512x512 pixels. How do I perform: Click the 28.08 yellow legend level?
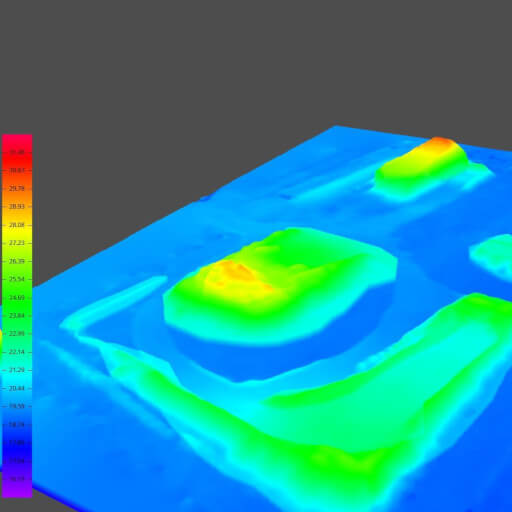[x=17, y=225]
